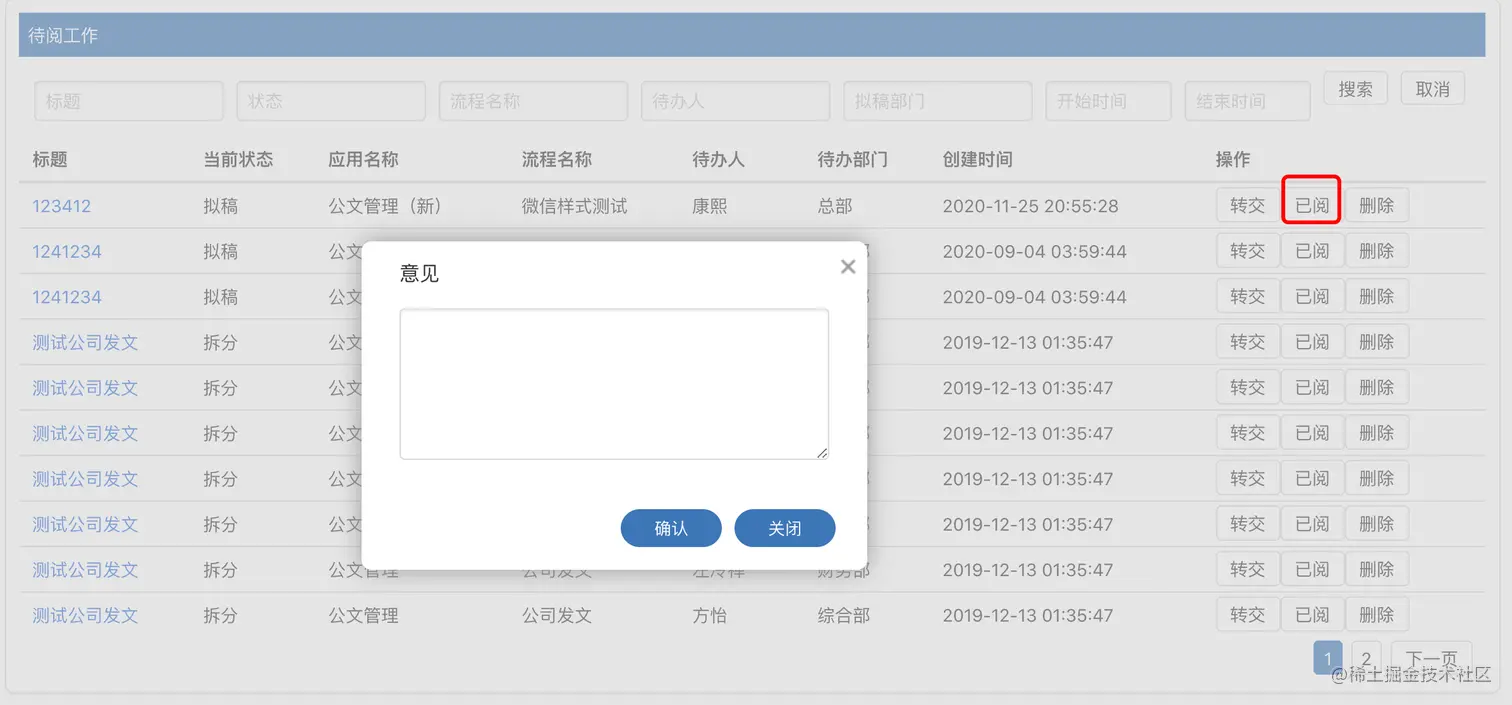This screenshot has height=705, width=1512.
Task: Click the 待办部门 column header
Action: [852, 159]
